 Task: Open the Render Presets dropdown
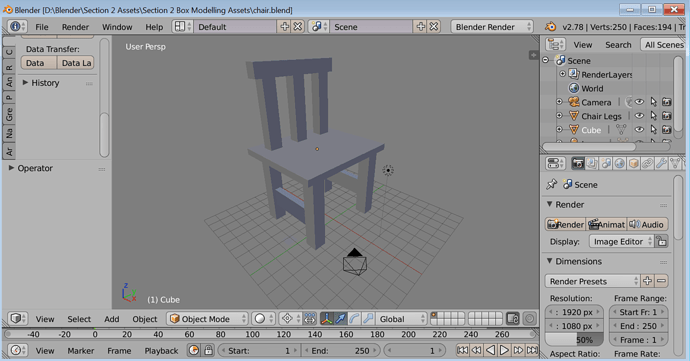[593, 281]
